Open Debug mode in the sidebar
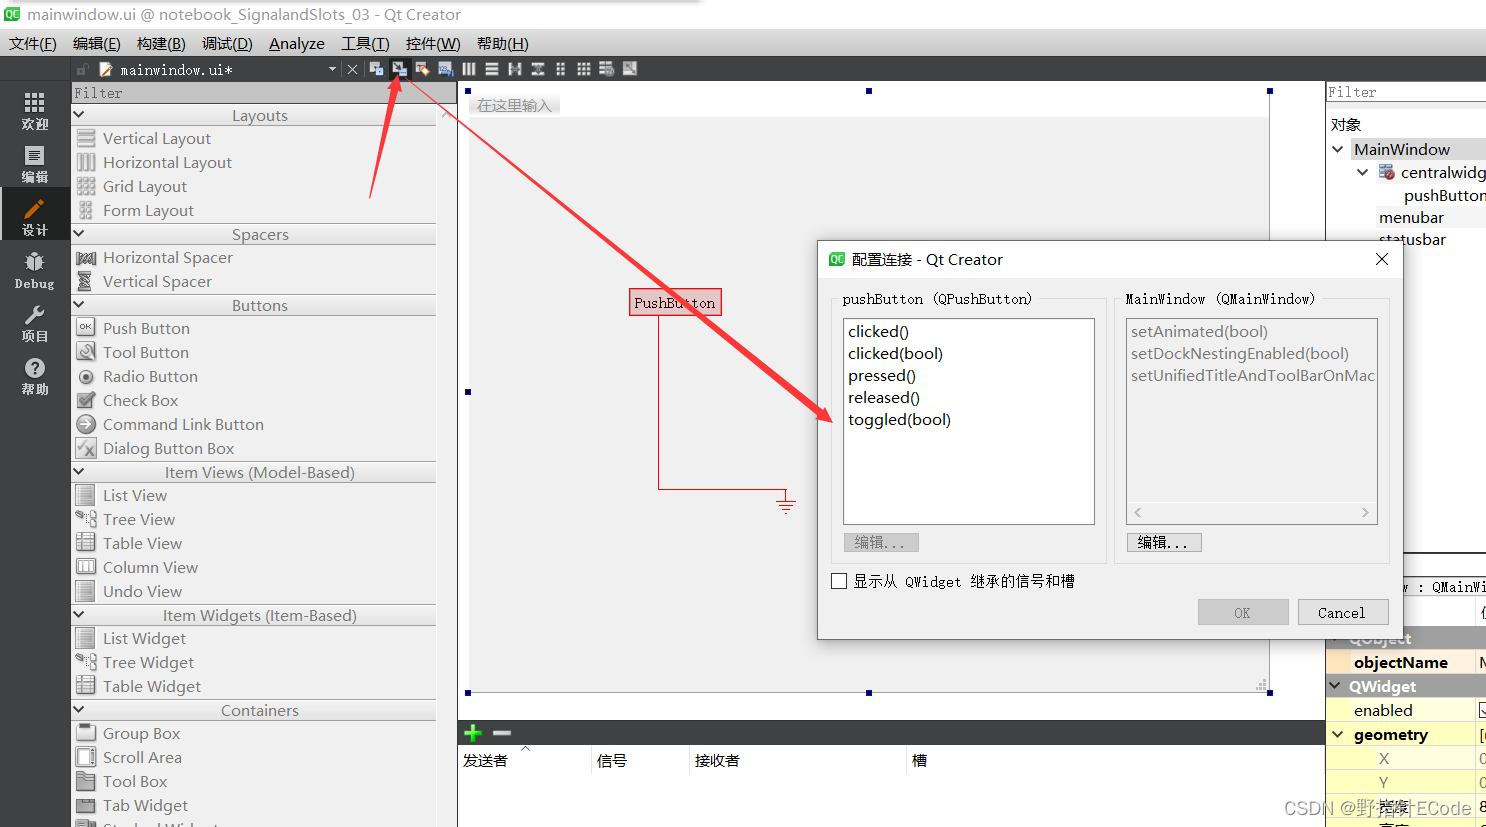Image resolution: width=1486 pixels, height=827 pixels. point(35,270)
